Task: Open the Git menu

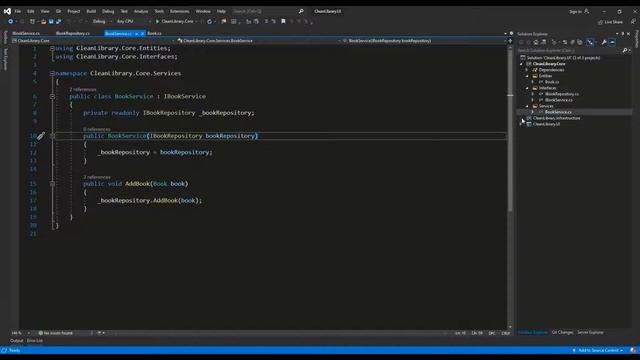Action: [x=58, y=11]
